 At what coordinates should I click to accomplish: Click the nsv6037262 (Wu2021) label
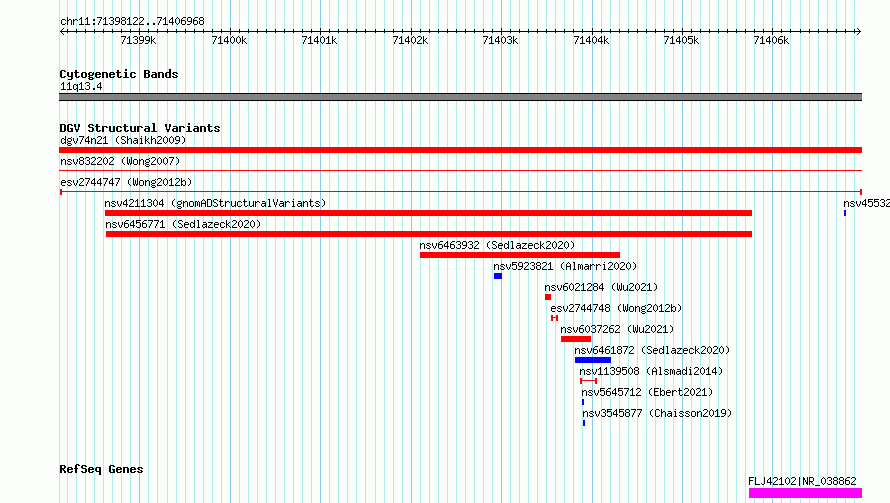coord(617,329)
